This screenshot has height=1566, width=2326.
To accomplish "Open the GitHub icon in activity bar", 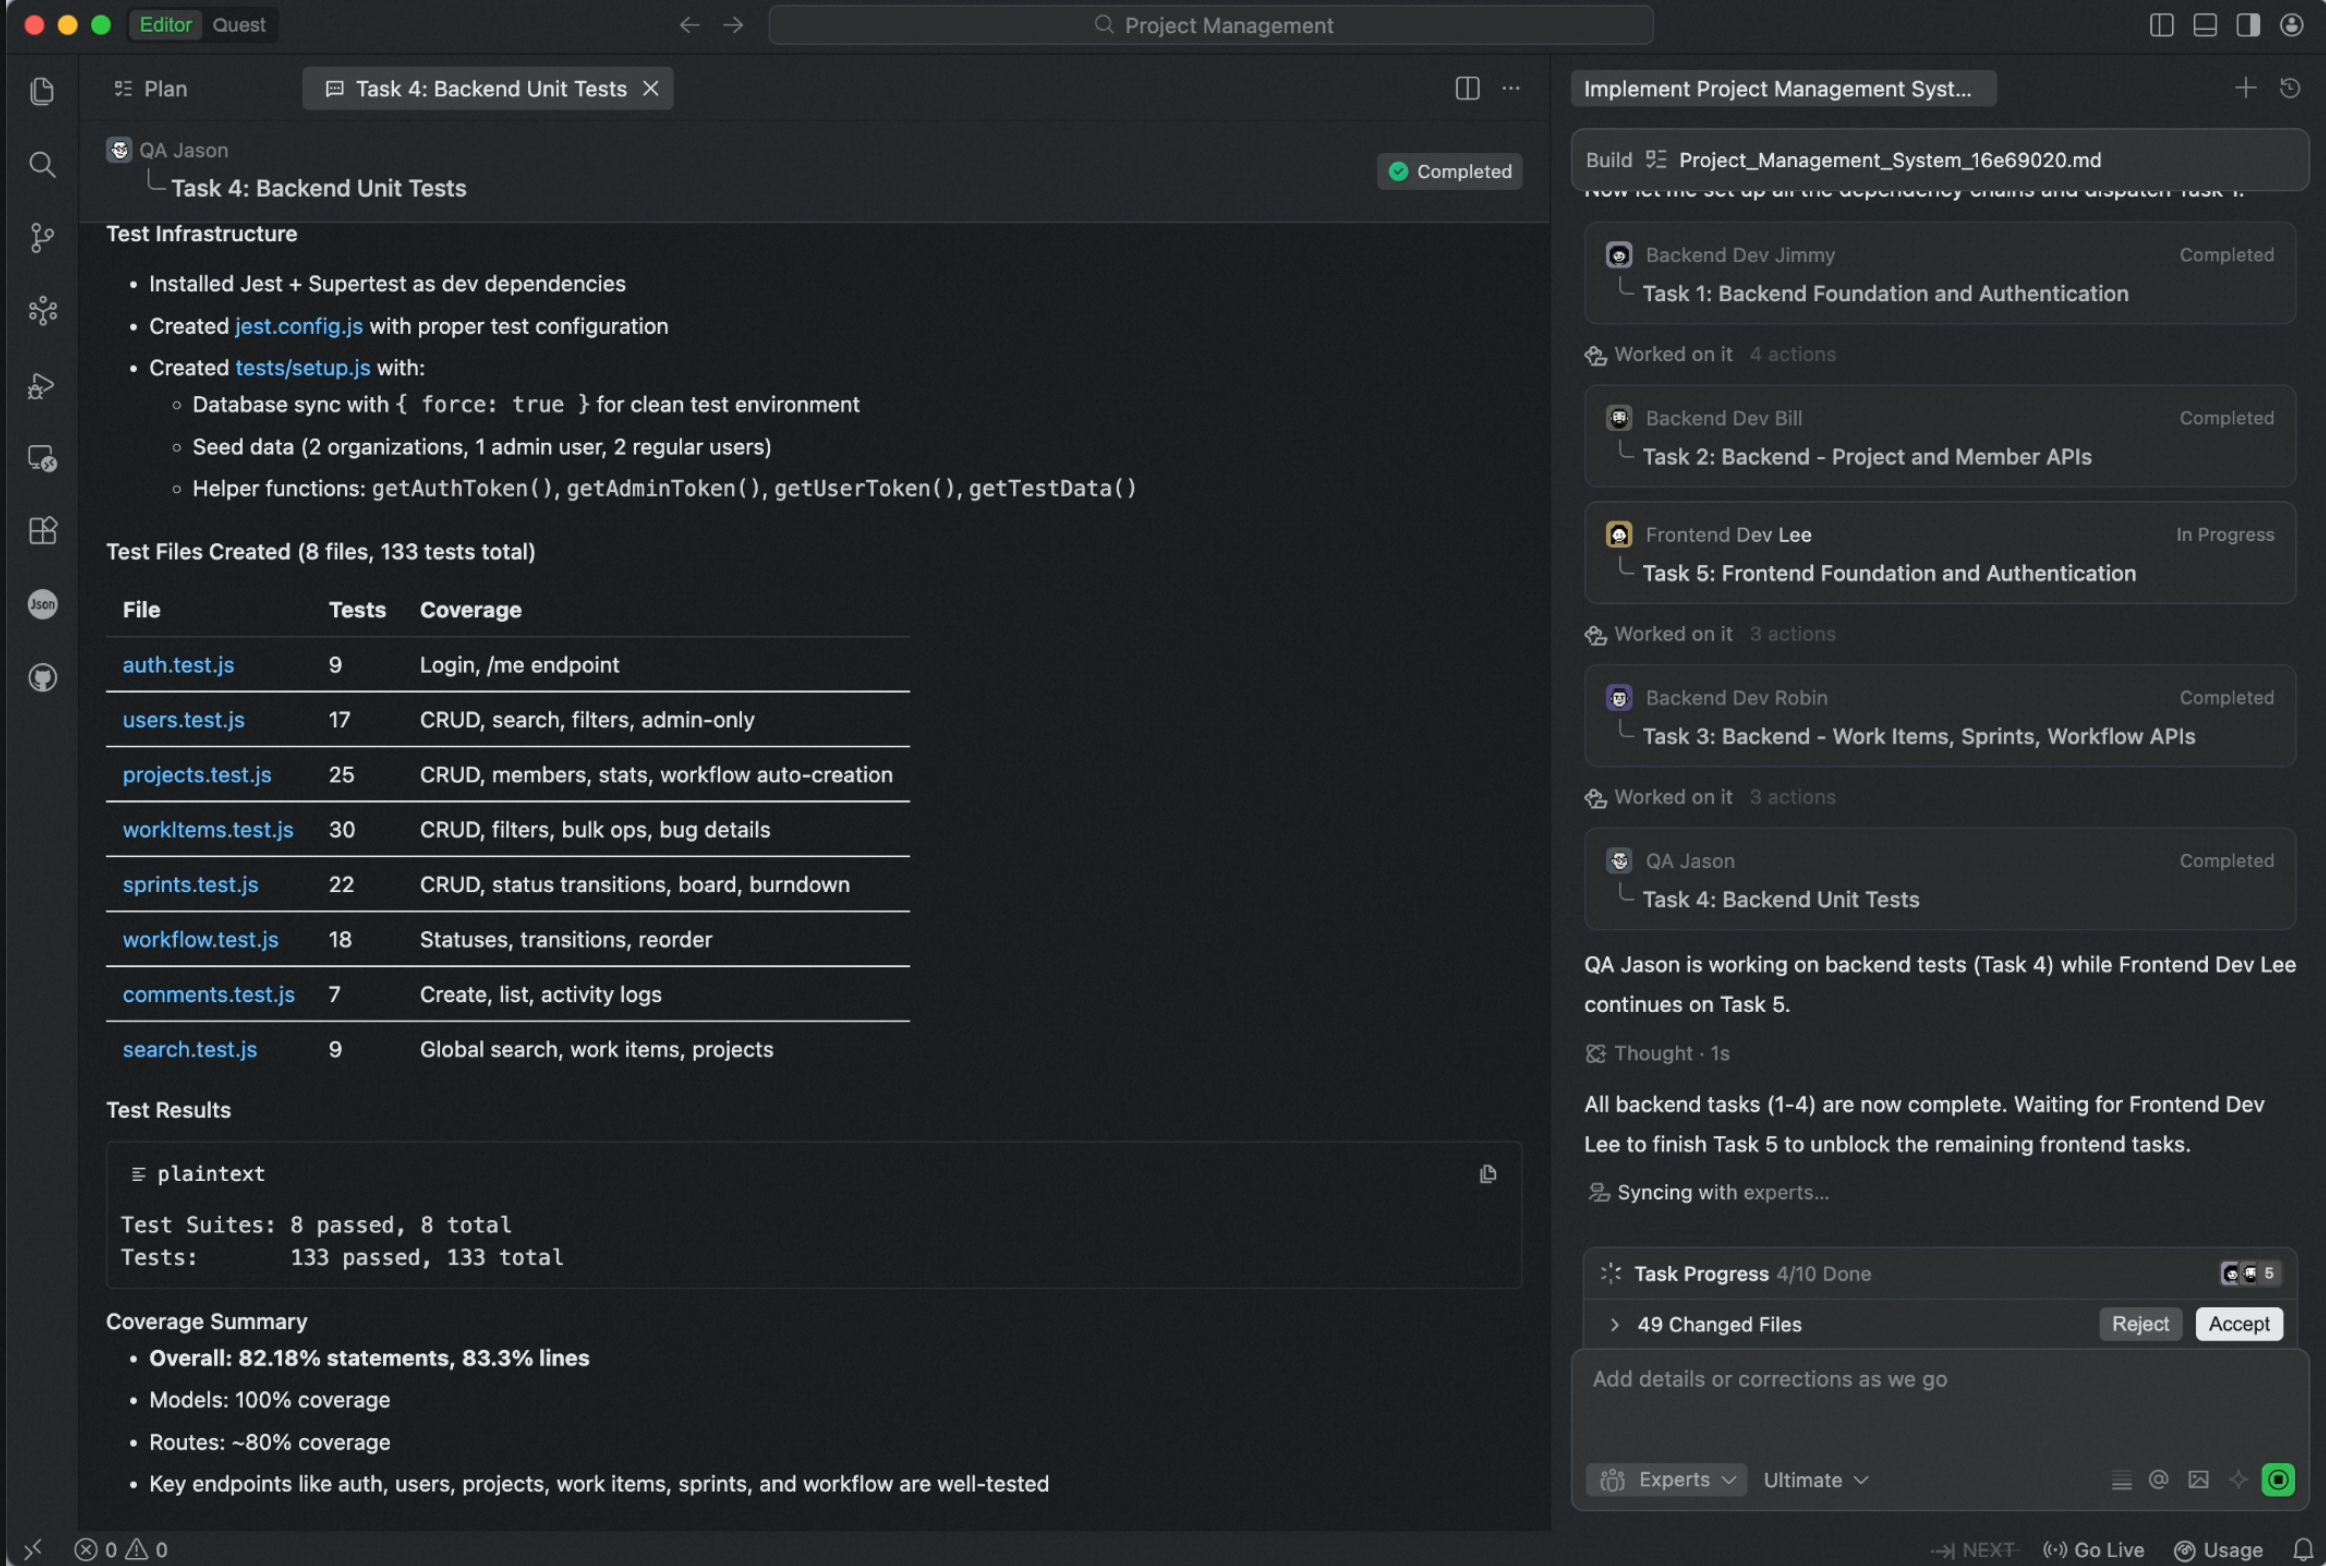I will tap(42, 678).
